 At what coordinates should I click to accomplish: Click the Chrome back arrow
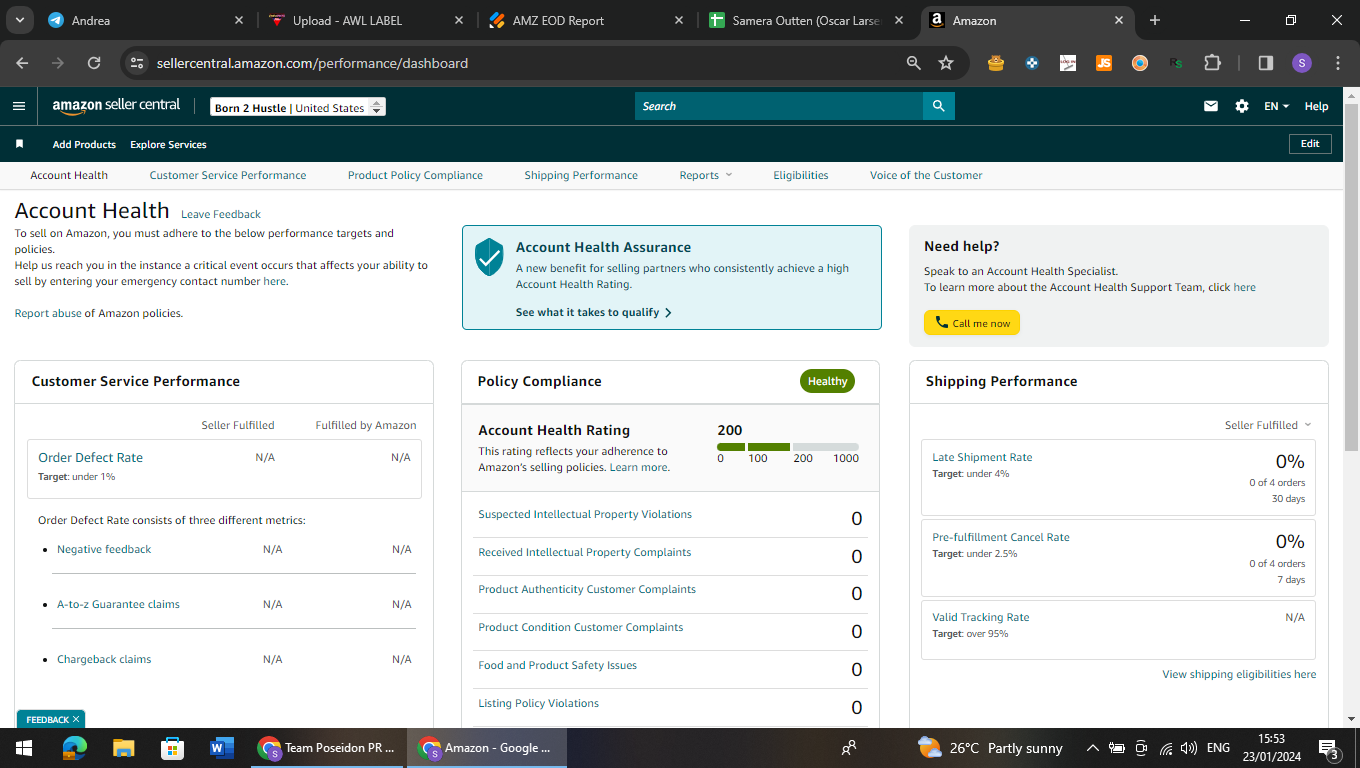pyautogui.click(x=22, y=63)
